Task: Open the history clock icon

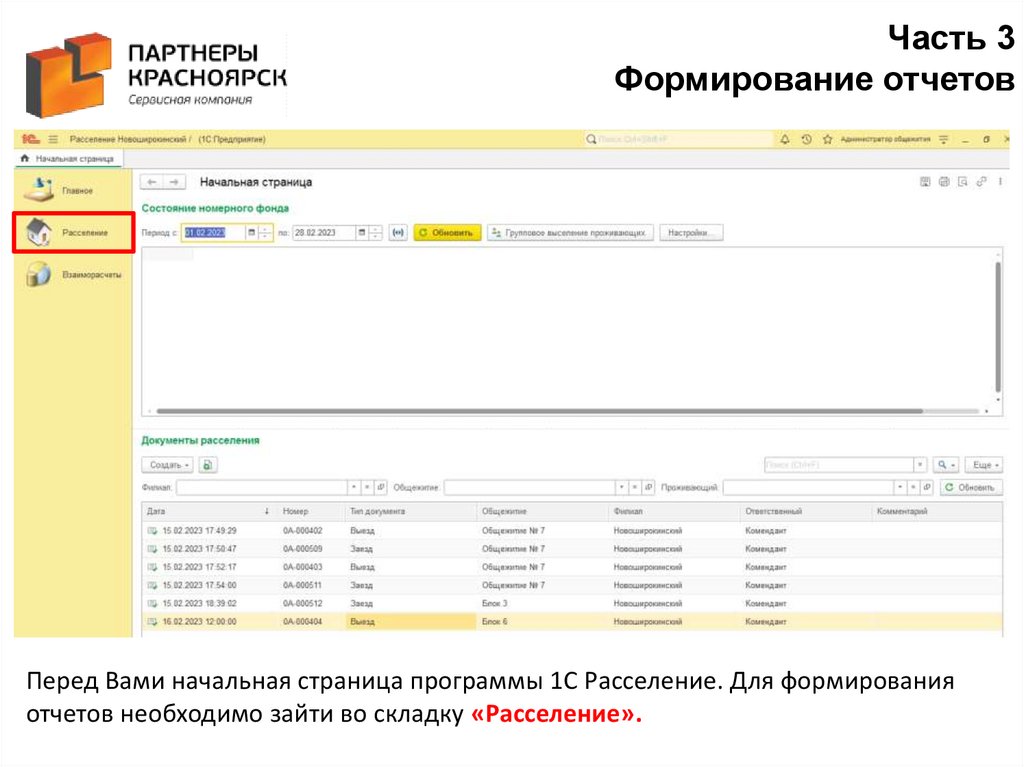Action: pyautogui.click(x=807, y=139)
